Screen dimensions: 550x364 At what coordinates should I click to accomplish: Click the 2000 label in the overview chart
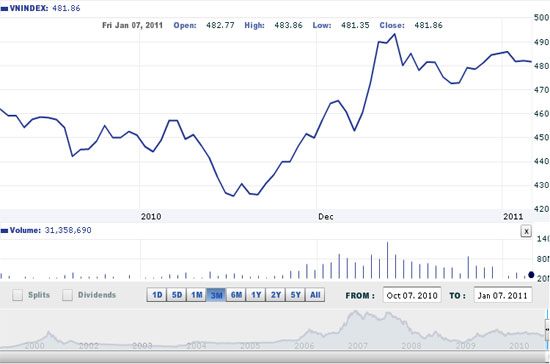(34, 346)
